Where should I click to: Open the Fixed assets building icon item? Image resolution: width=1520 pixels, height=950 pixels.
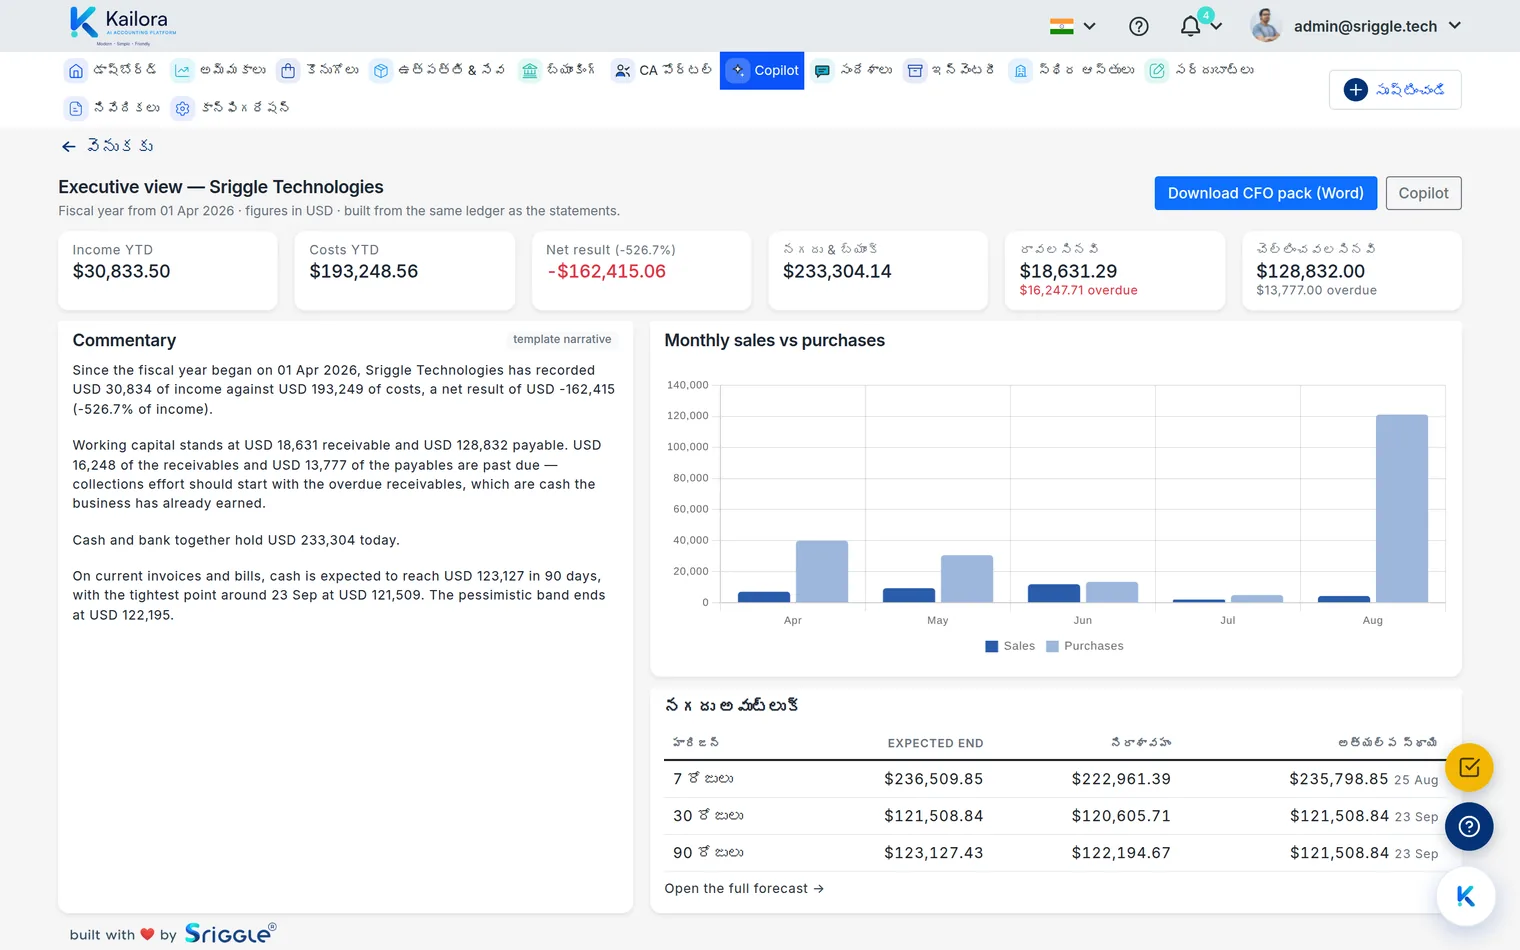(x=1020, y=71)
